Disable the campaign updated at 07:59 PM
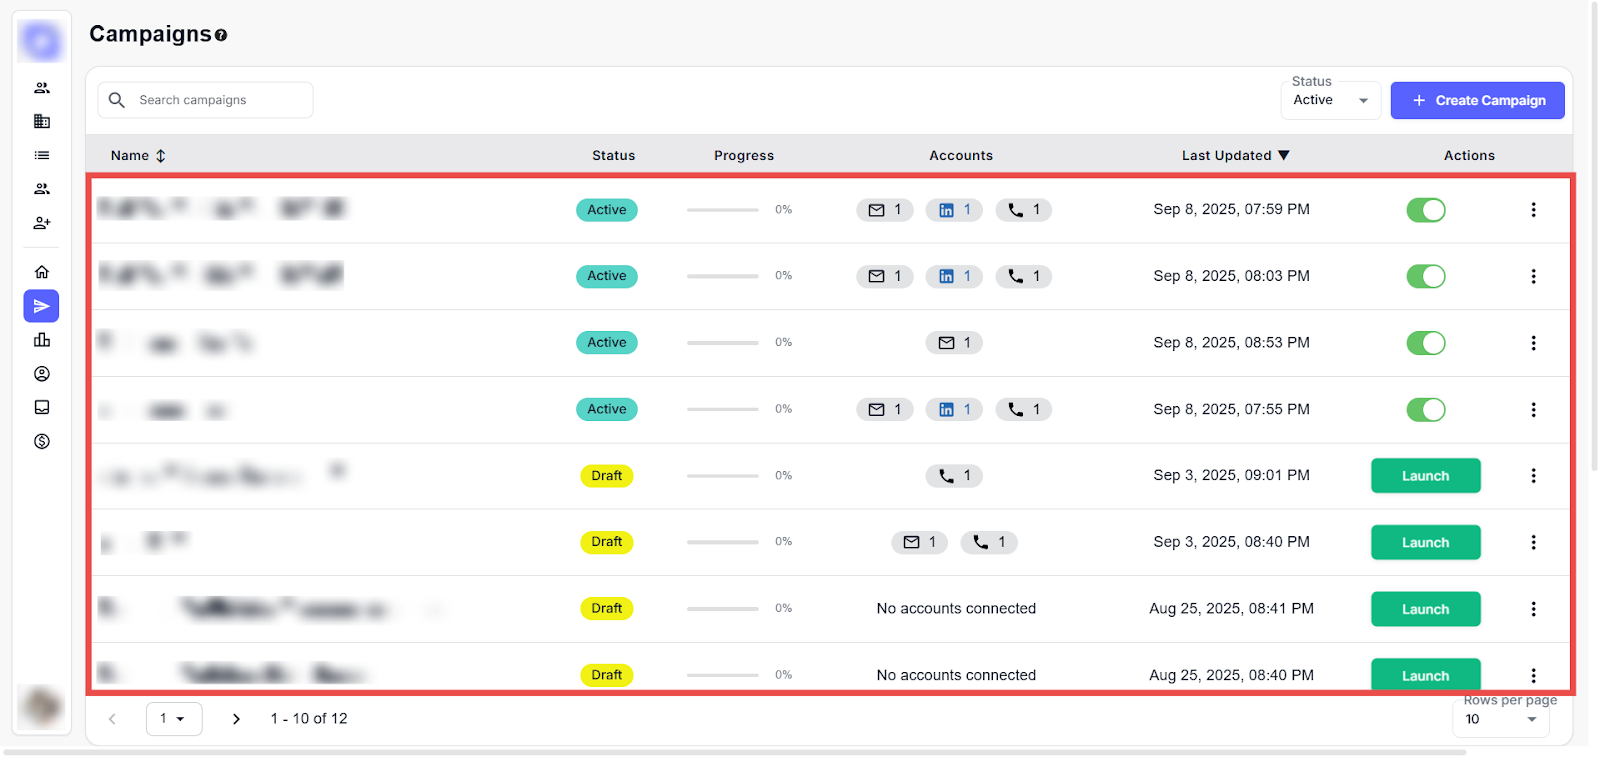The width and height of the screenshot is (1600, 757). [x=1425, y=210]
